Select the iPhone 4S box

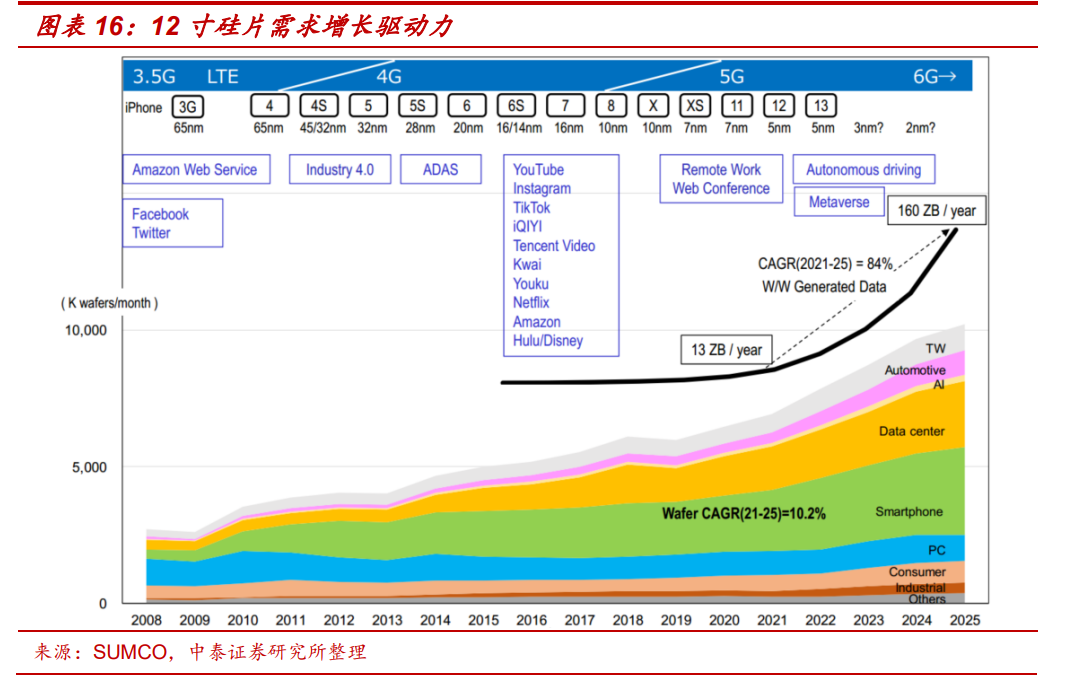point(320,105)
